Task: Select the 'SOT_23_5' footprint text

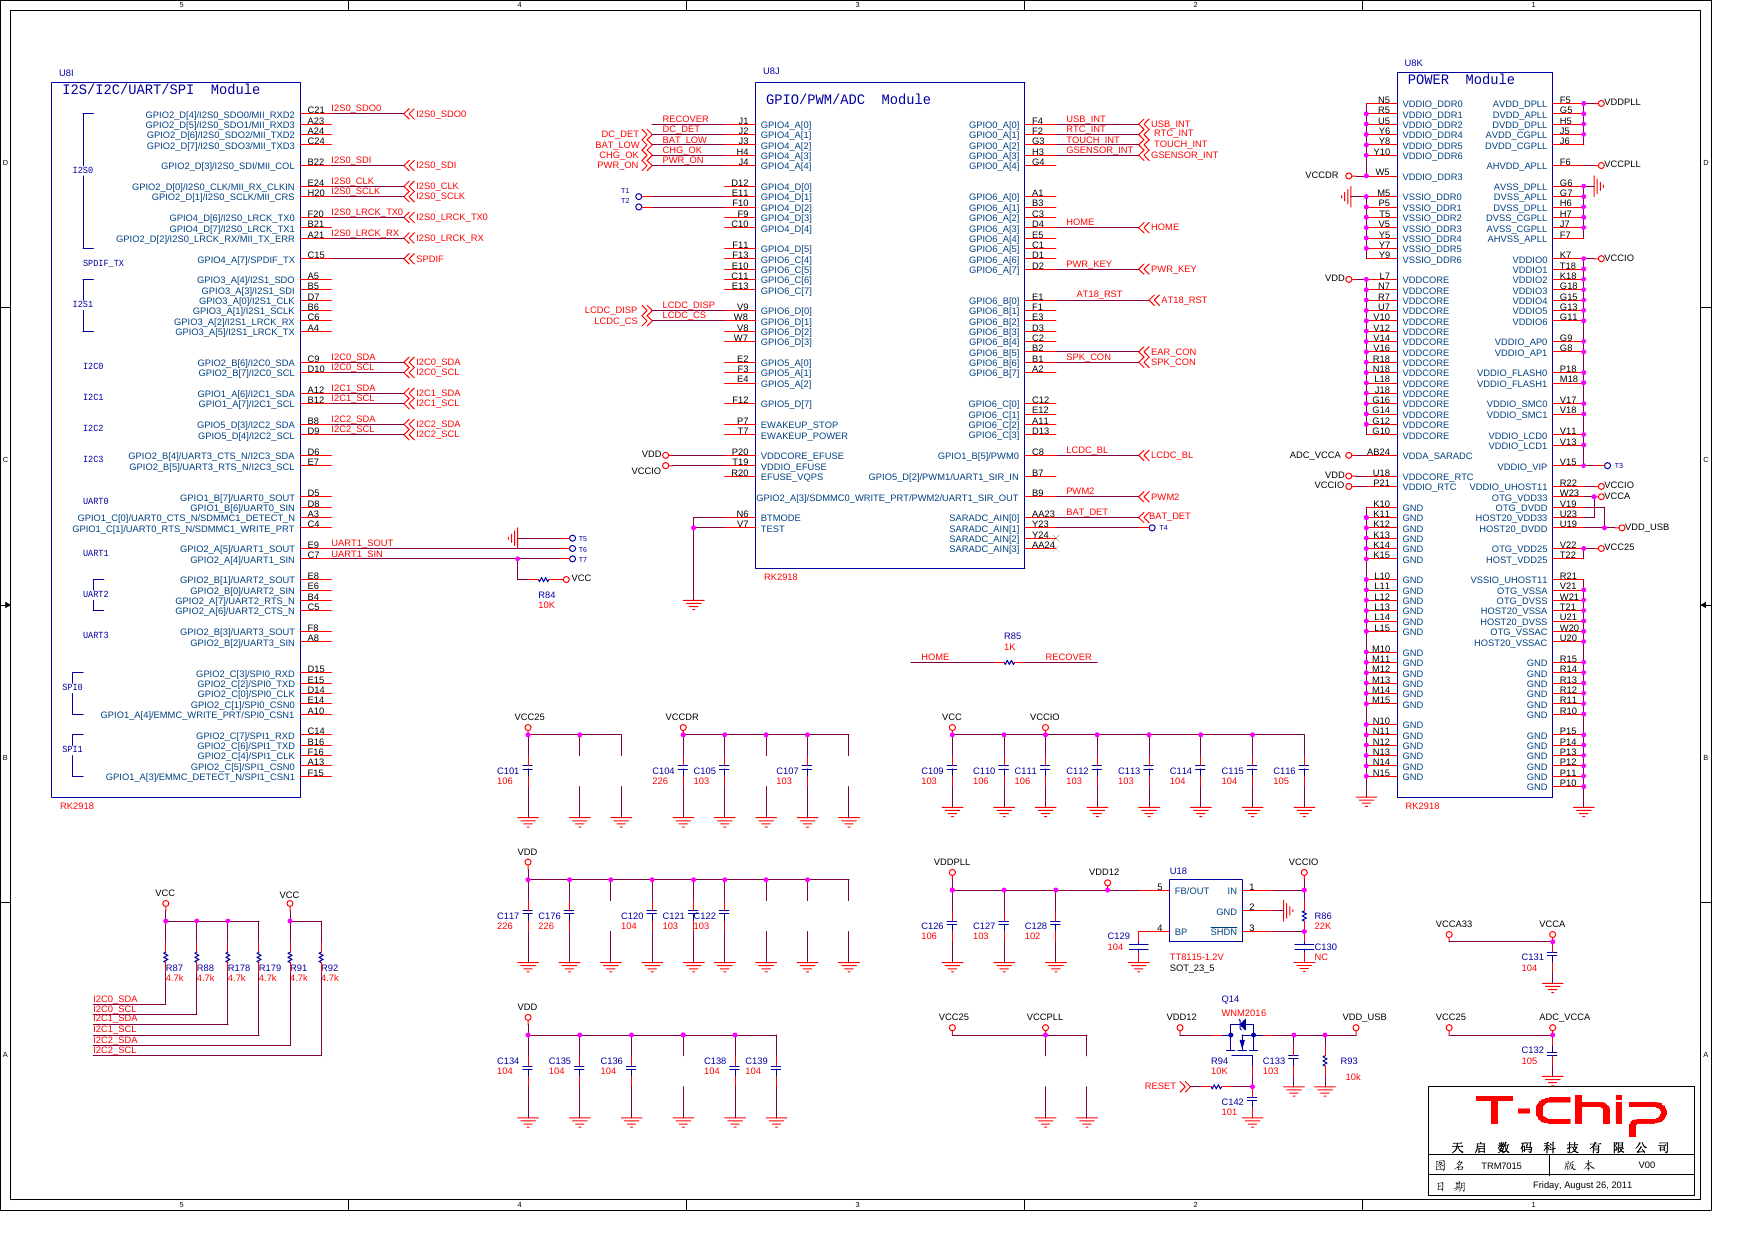Action: 1192,968
